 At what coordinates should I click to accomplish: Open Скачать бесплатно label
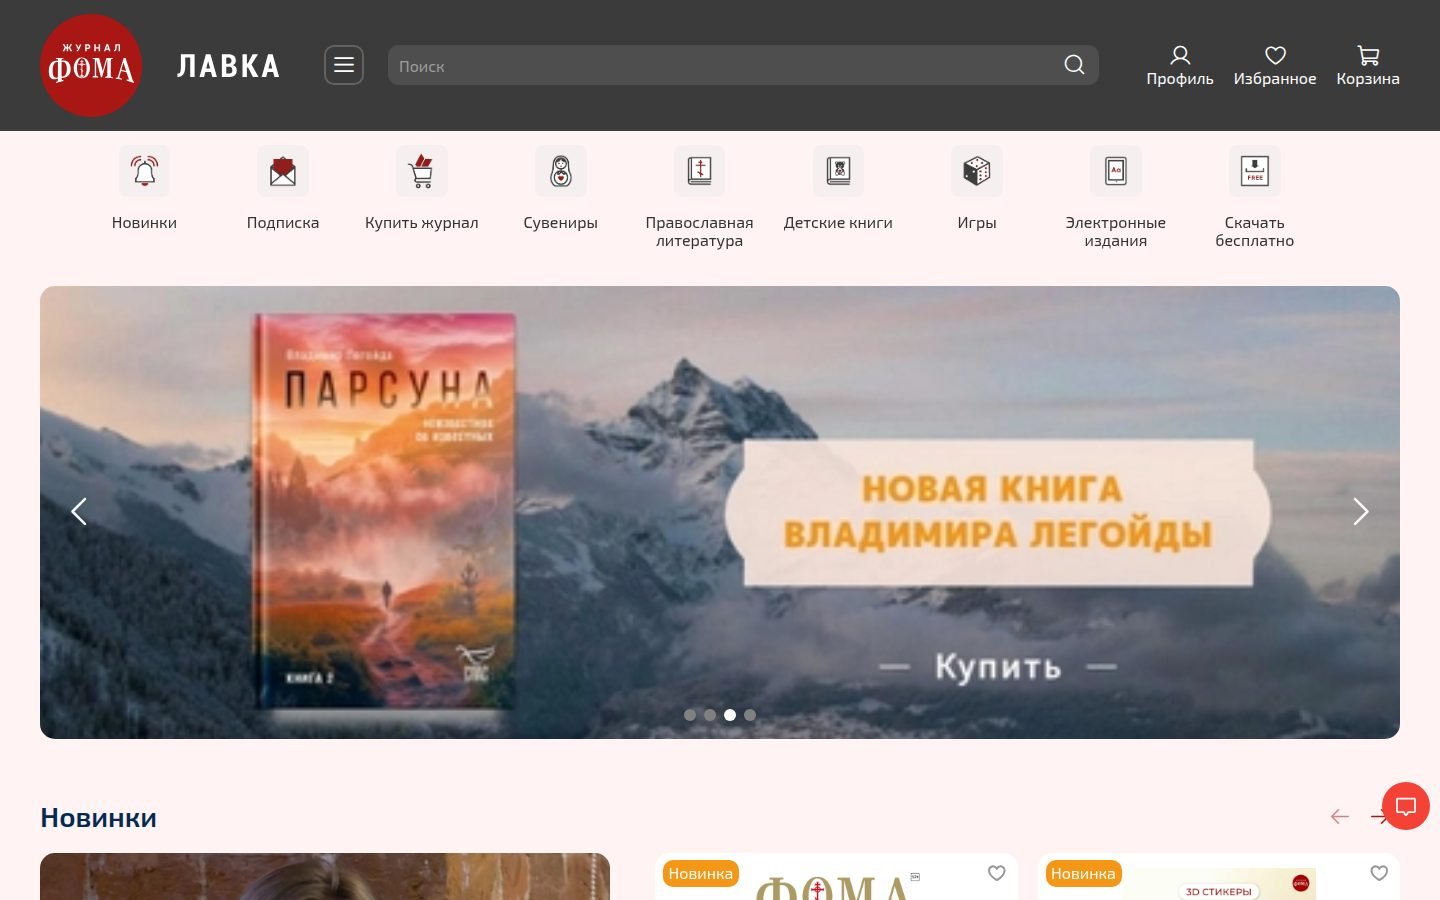(x=1255, y=232)
